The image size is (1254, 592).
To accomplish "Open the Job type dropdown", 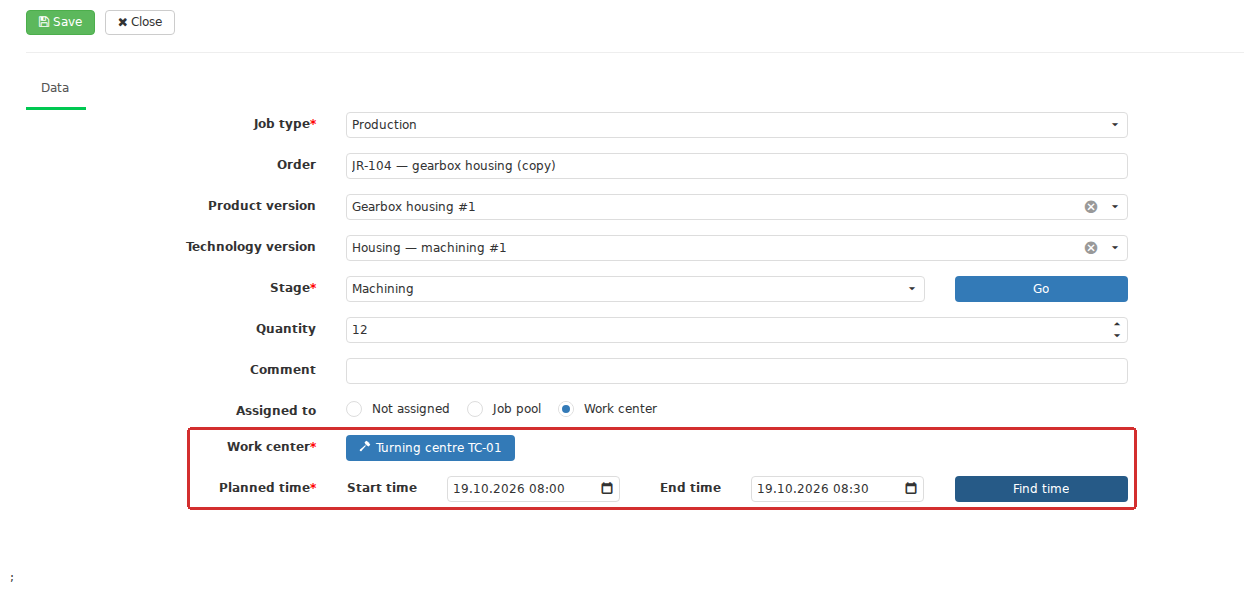I will [736, 125].
